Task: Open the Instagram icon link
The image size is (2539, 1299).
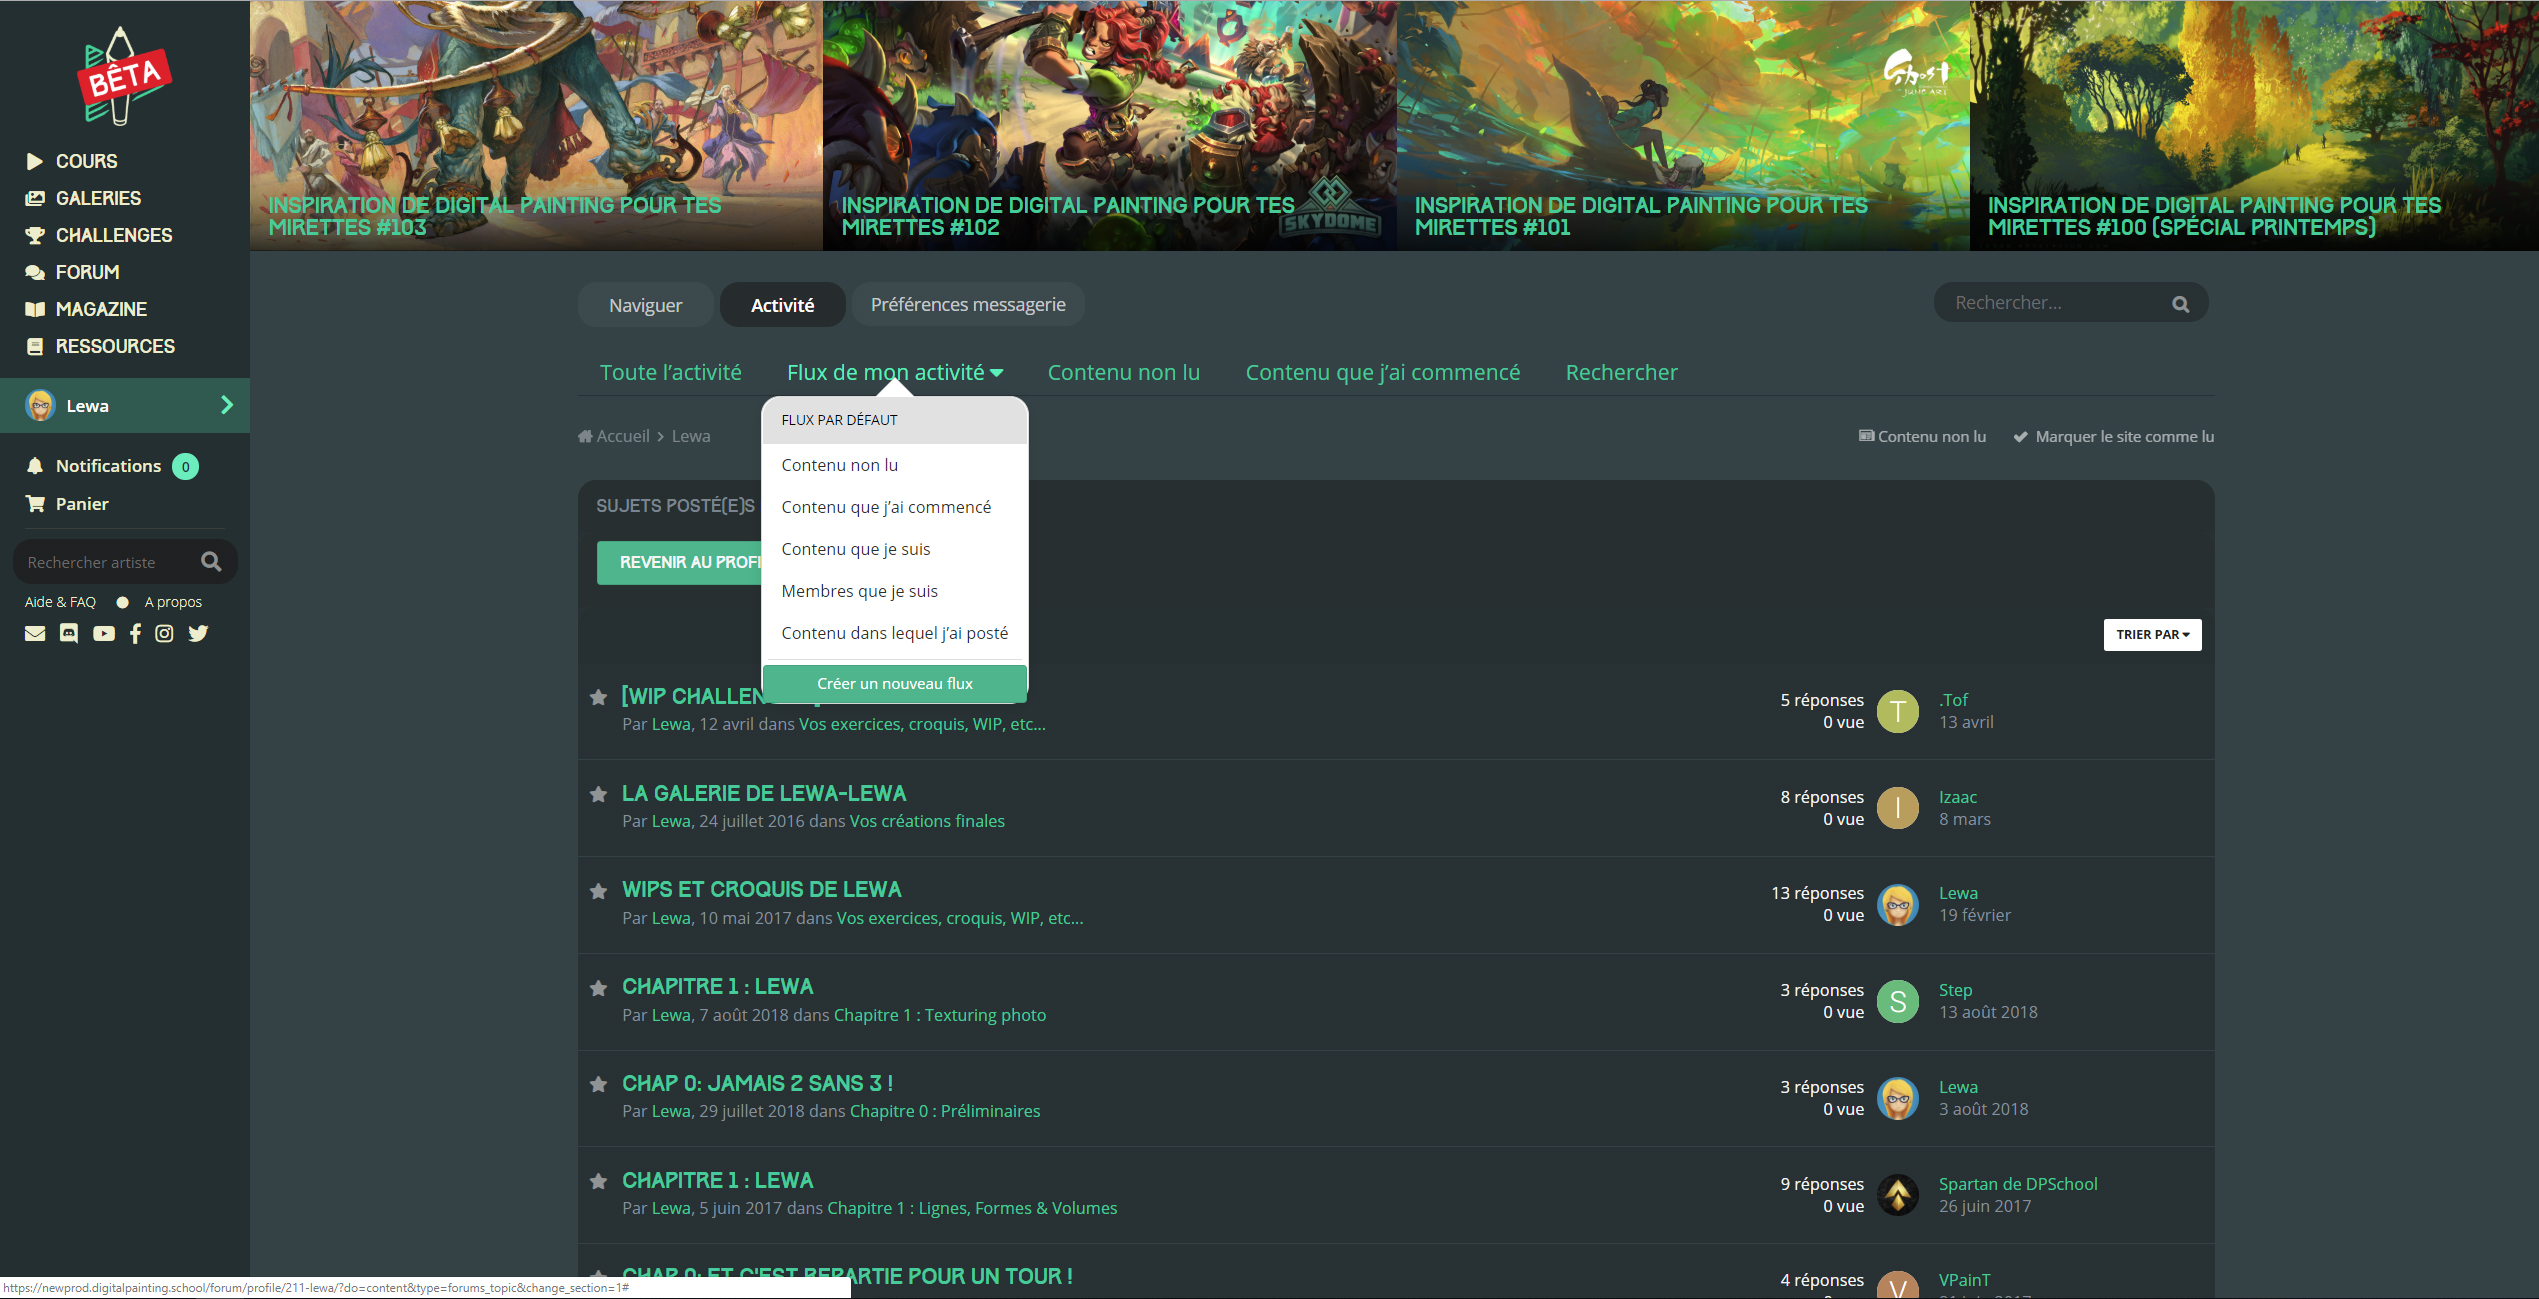Action: [x=165, y=633]
